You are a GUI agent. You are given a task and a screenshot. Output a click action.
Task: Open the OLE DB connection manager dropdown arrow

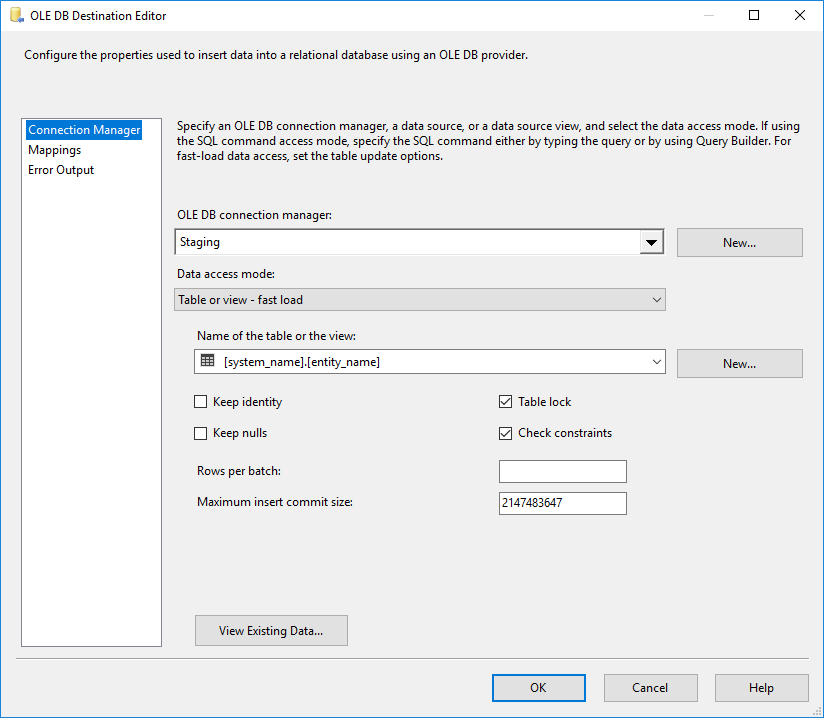(x=651, y=242)
